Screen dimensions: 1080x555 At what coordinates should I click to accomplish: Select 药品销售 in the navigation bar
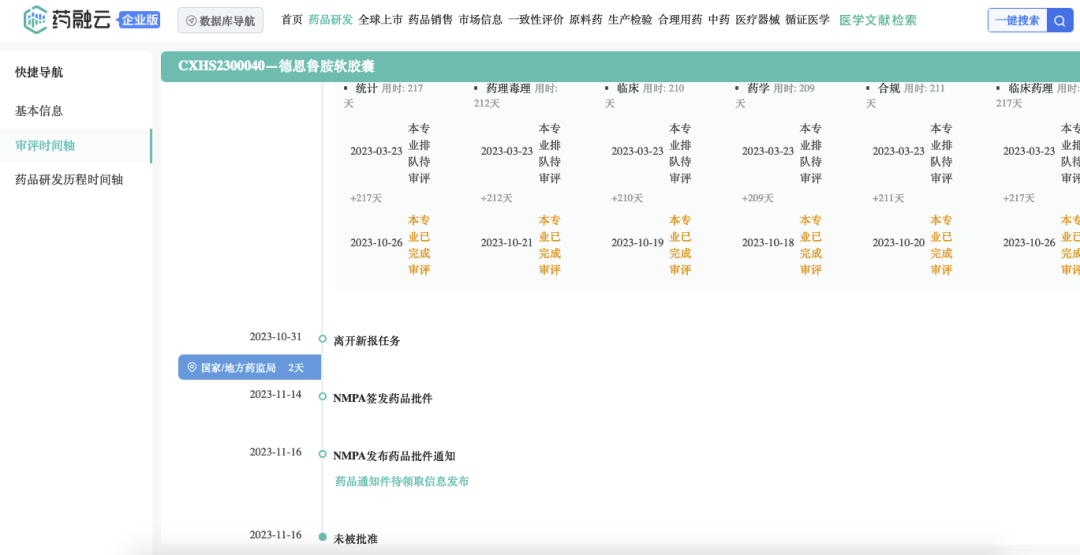point(430,20)
